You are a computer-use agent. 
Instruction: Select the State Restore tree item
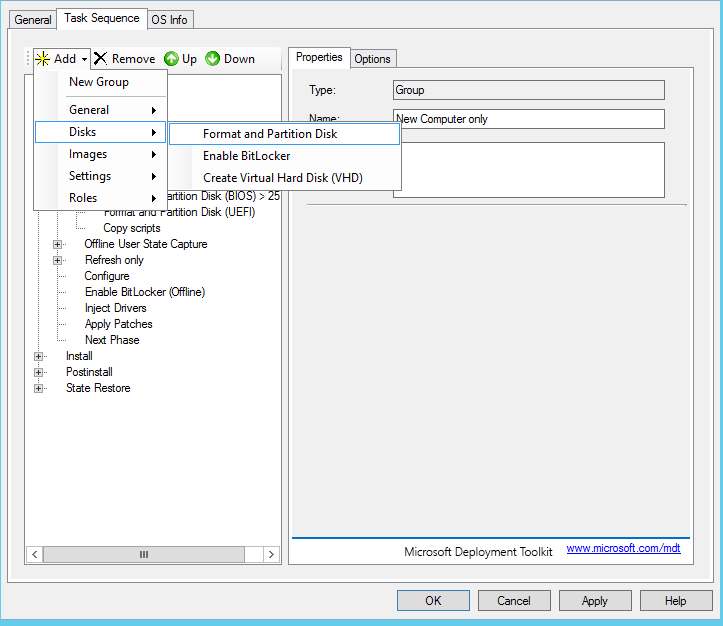[98, 388]
